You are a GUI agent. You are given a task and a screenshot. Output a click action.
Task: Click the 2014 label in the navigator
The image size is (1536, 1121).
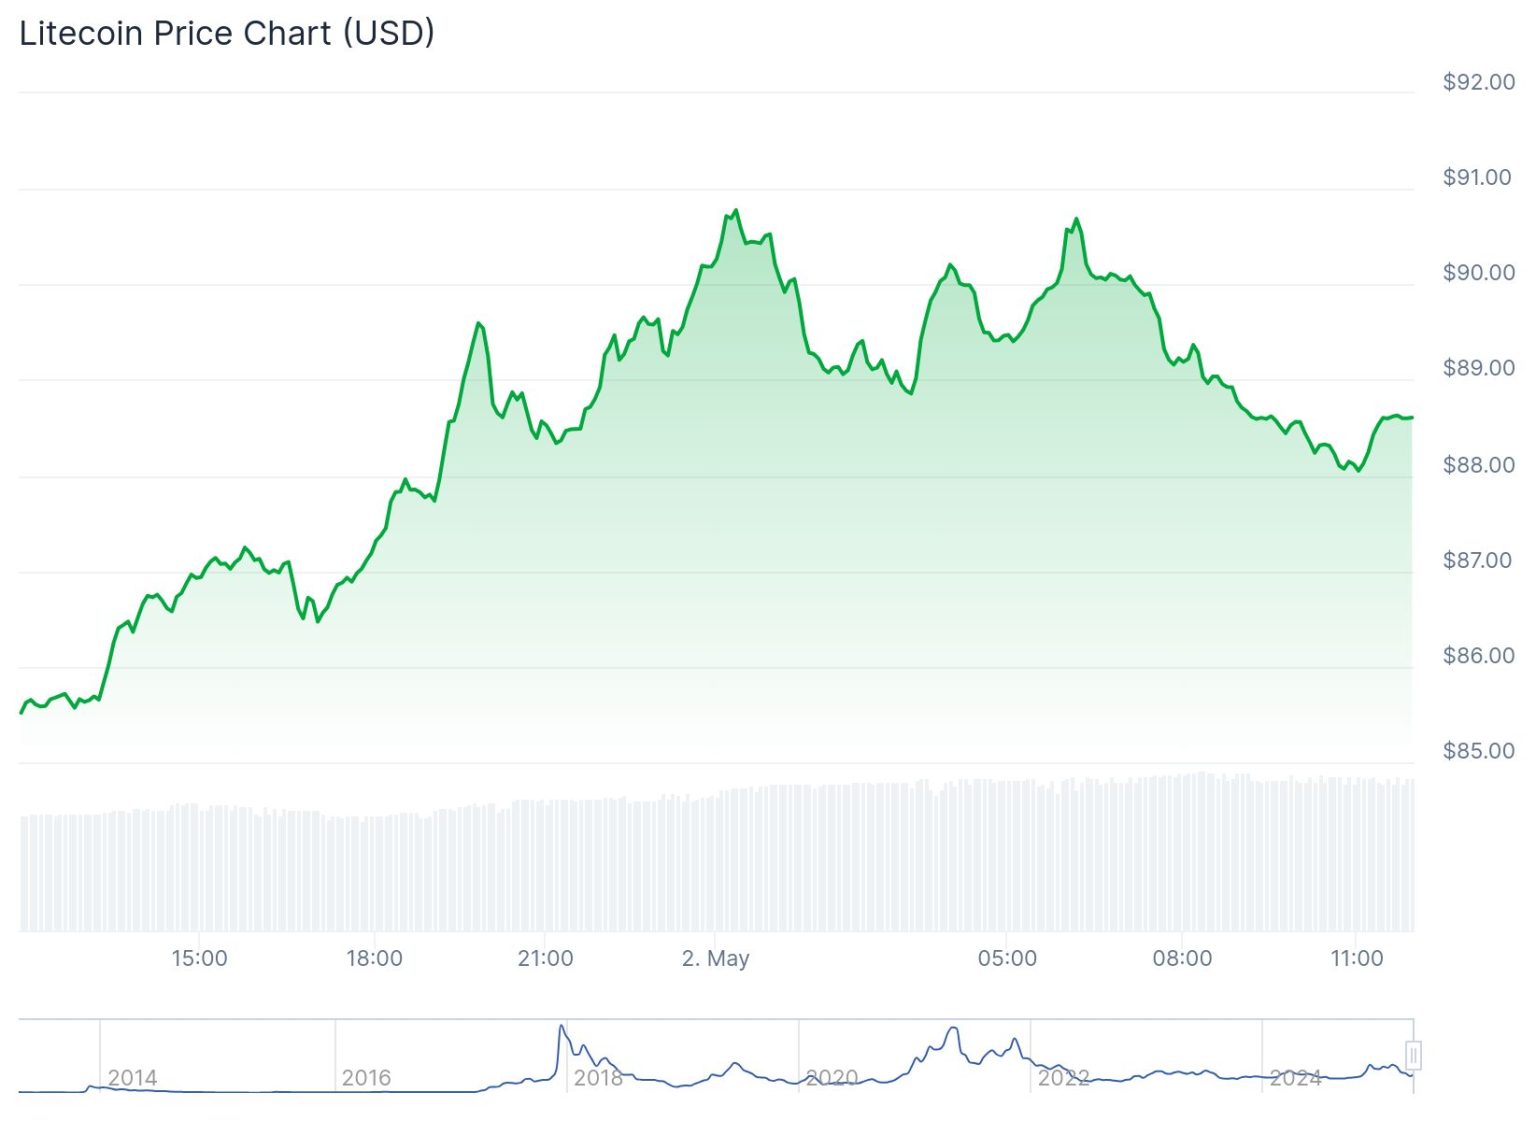point(132,1077)
